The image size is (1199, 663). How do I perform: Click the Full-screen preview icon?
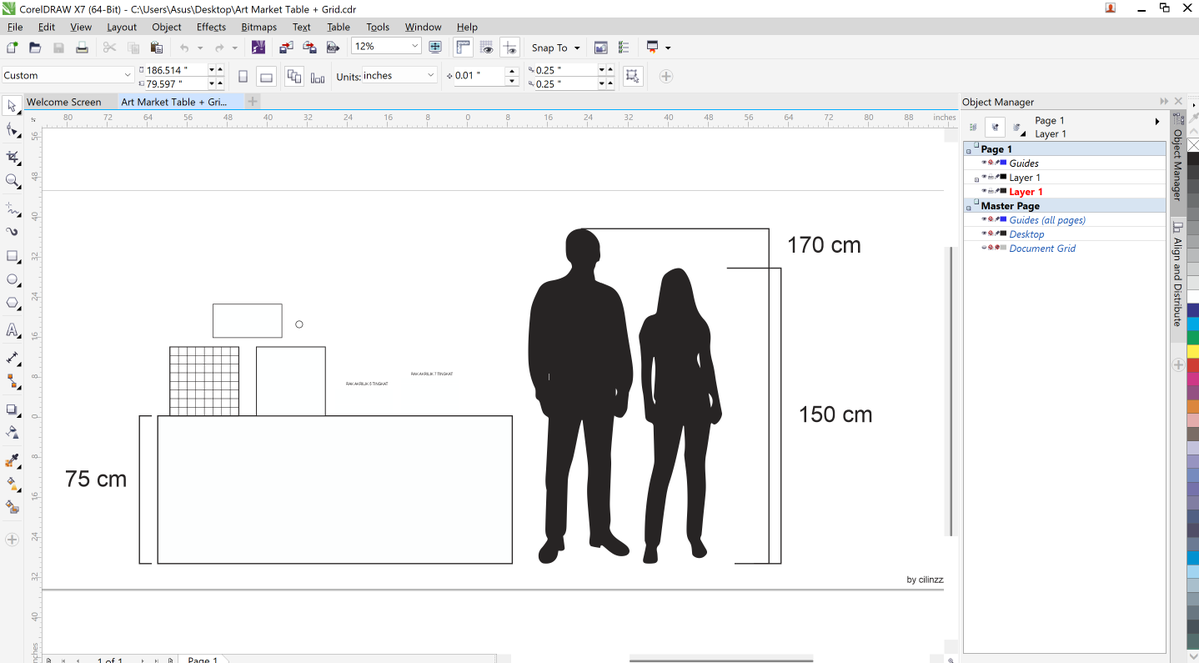(x=435, y=47)
